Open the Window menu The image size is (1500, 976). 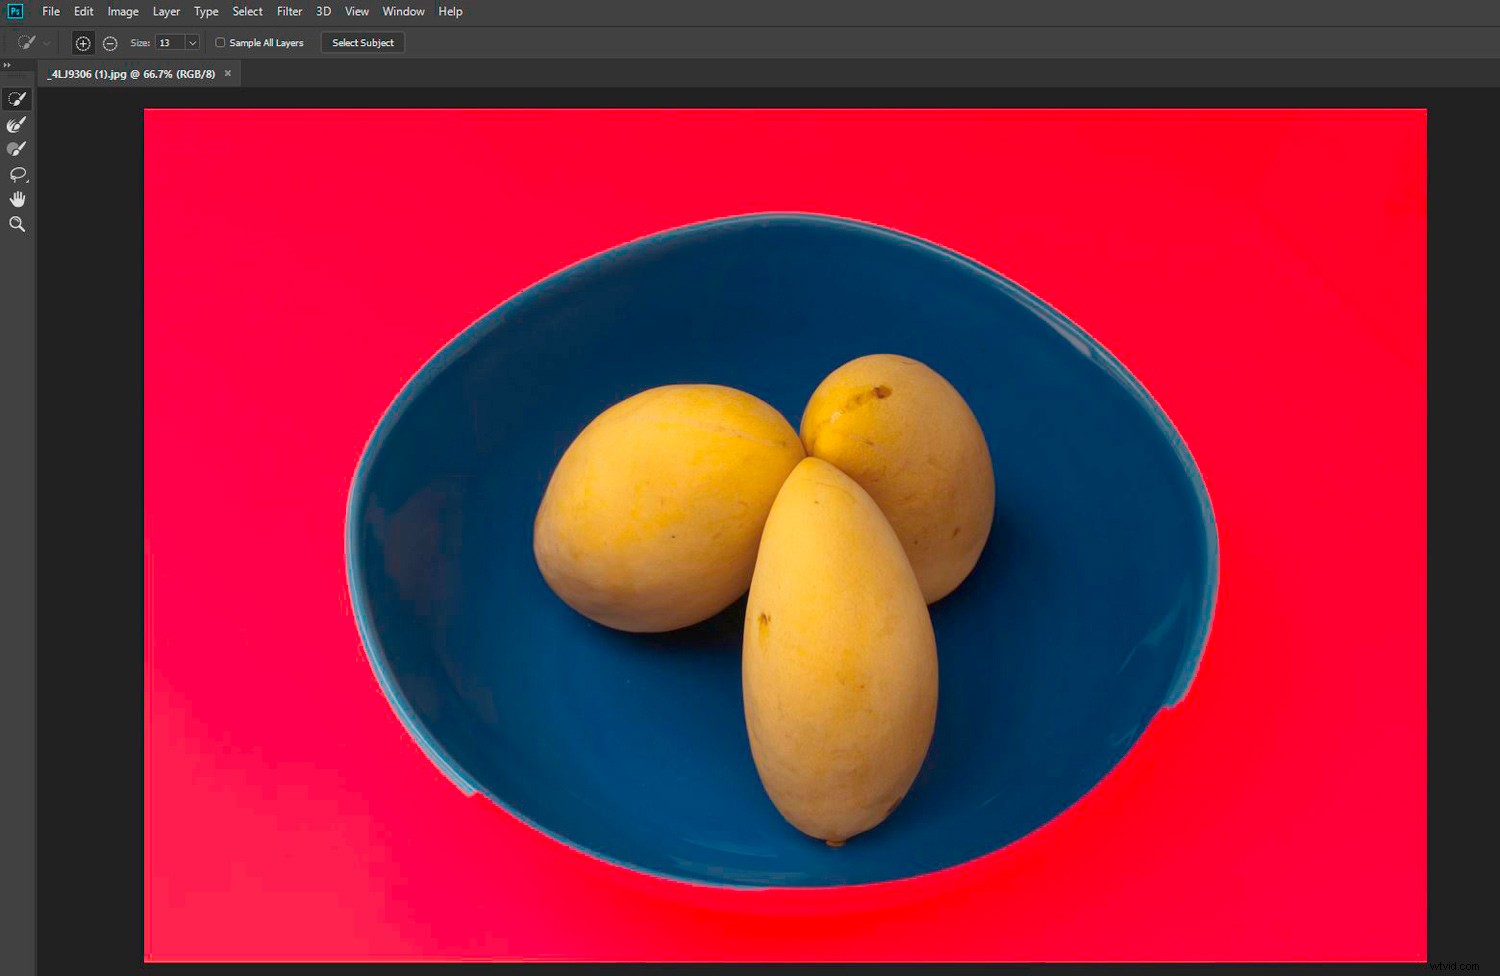click(403, 11)
